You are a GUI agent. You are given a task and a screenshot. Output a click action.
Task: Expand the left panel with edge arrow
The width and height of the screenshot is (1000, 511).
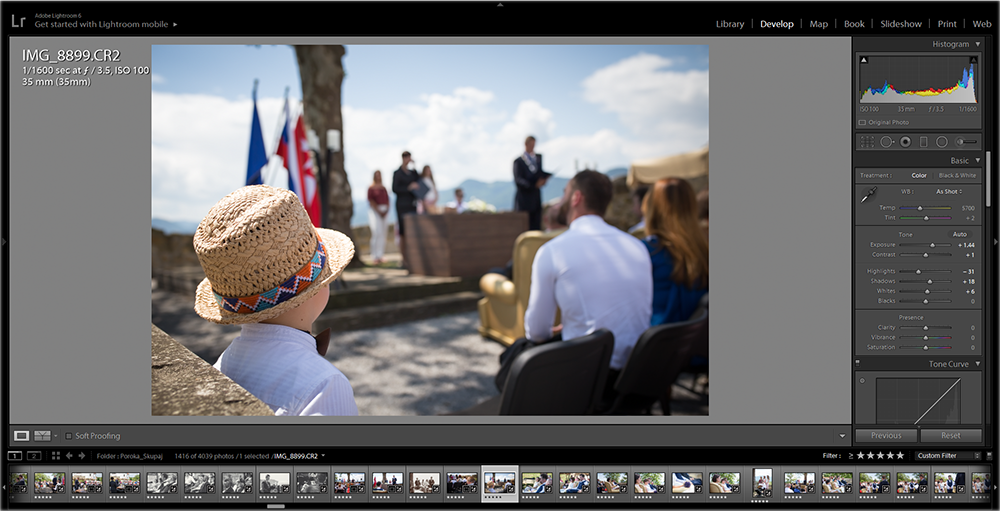(x=4, y=242)
